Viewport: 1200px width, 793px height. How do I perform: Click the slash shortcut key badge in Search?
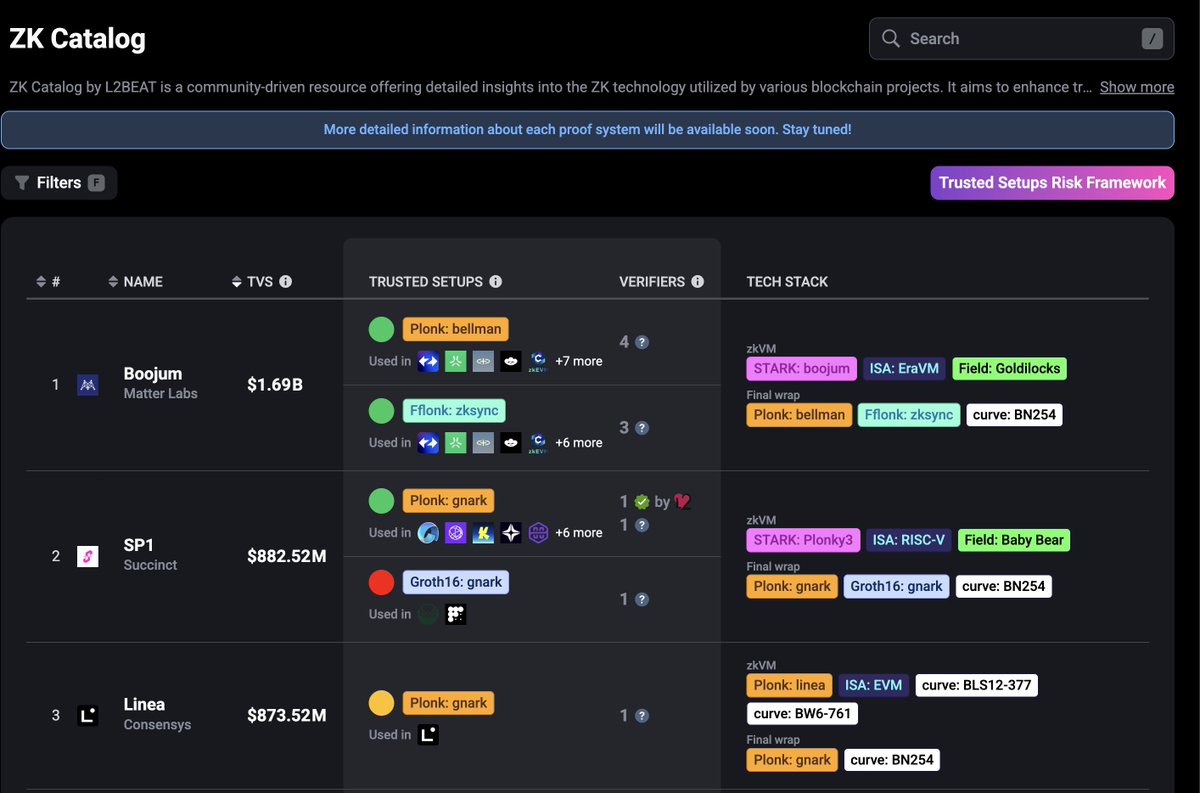[1153, 39]
